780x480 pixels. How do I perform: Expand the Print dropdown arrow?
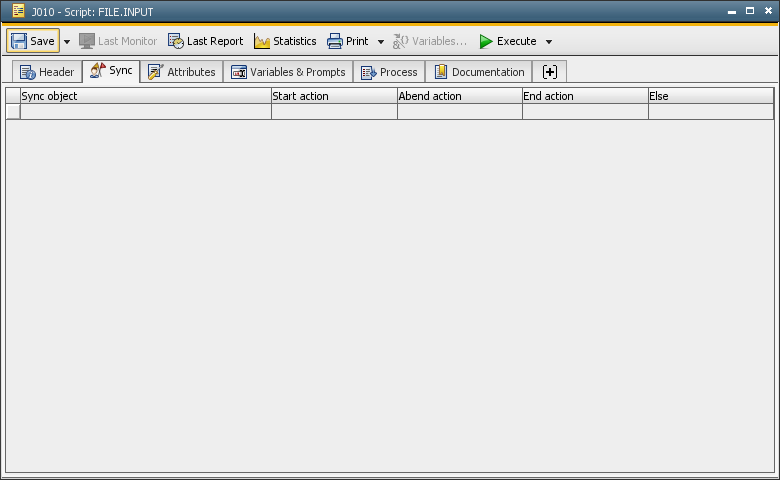click(x=380, y=42)
